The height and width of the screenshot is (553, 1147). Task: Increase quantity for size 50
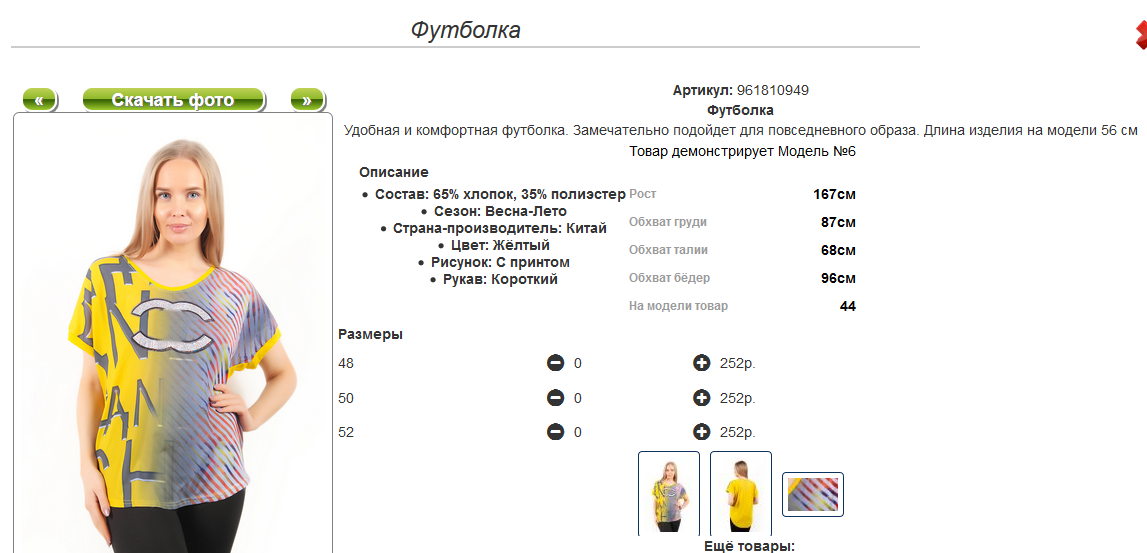pos(702,398)
